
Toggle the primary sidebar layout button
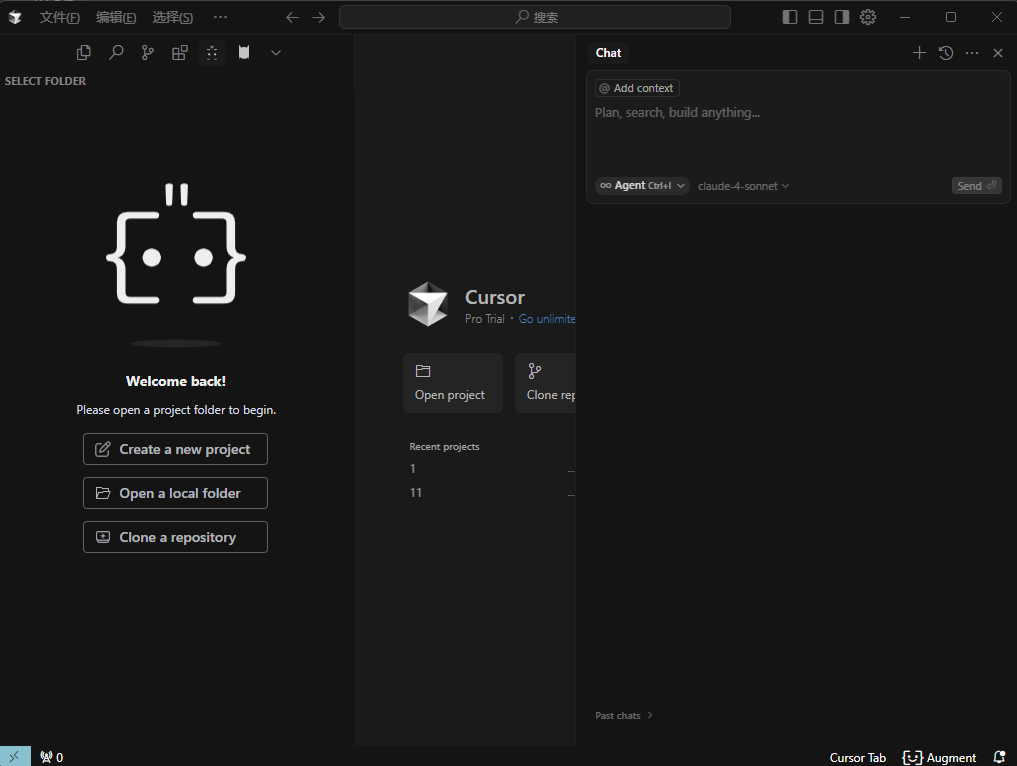click(x=790, y=18)
